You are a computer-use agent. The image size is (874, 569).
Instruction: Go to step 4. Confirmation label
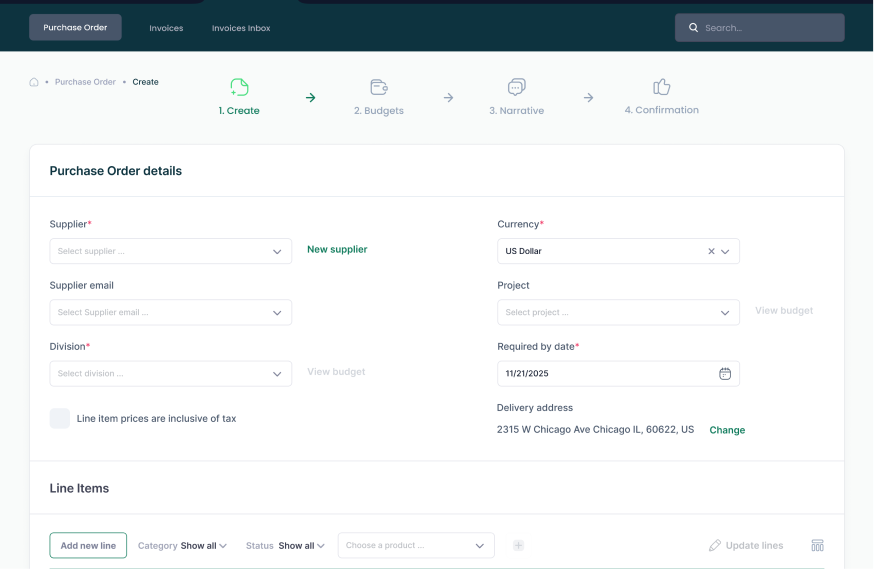662,110
